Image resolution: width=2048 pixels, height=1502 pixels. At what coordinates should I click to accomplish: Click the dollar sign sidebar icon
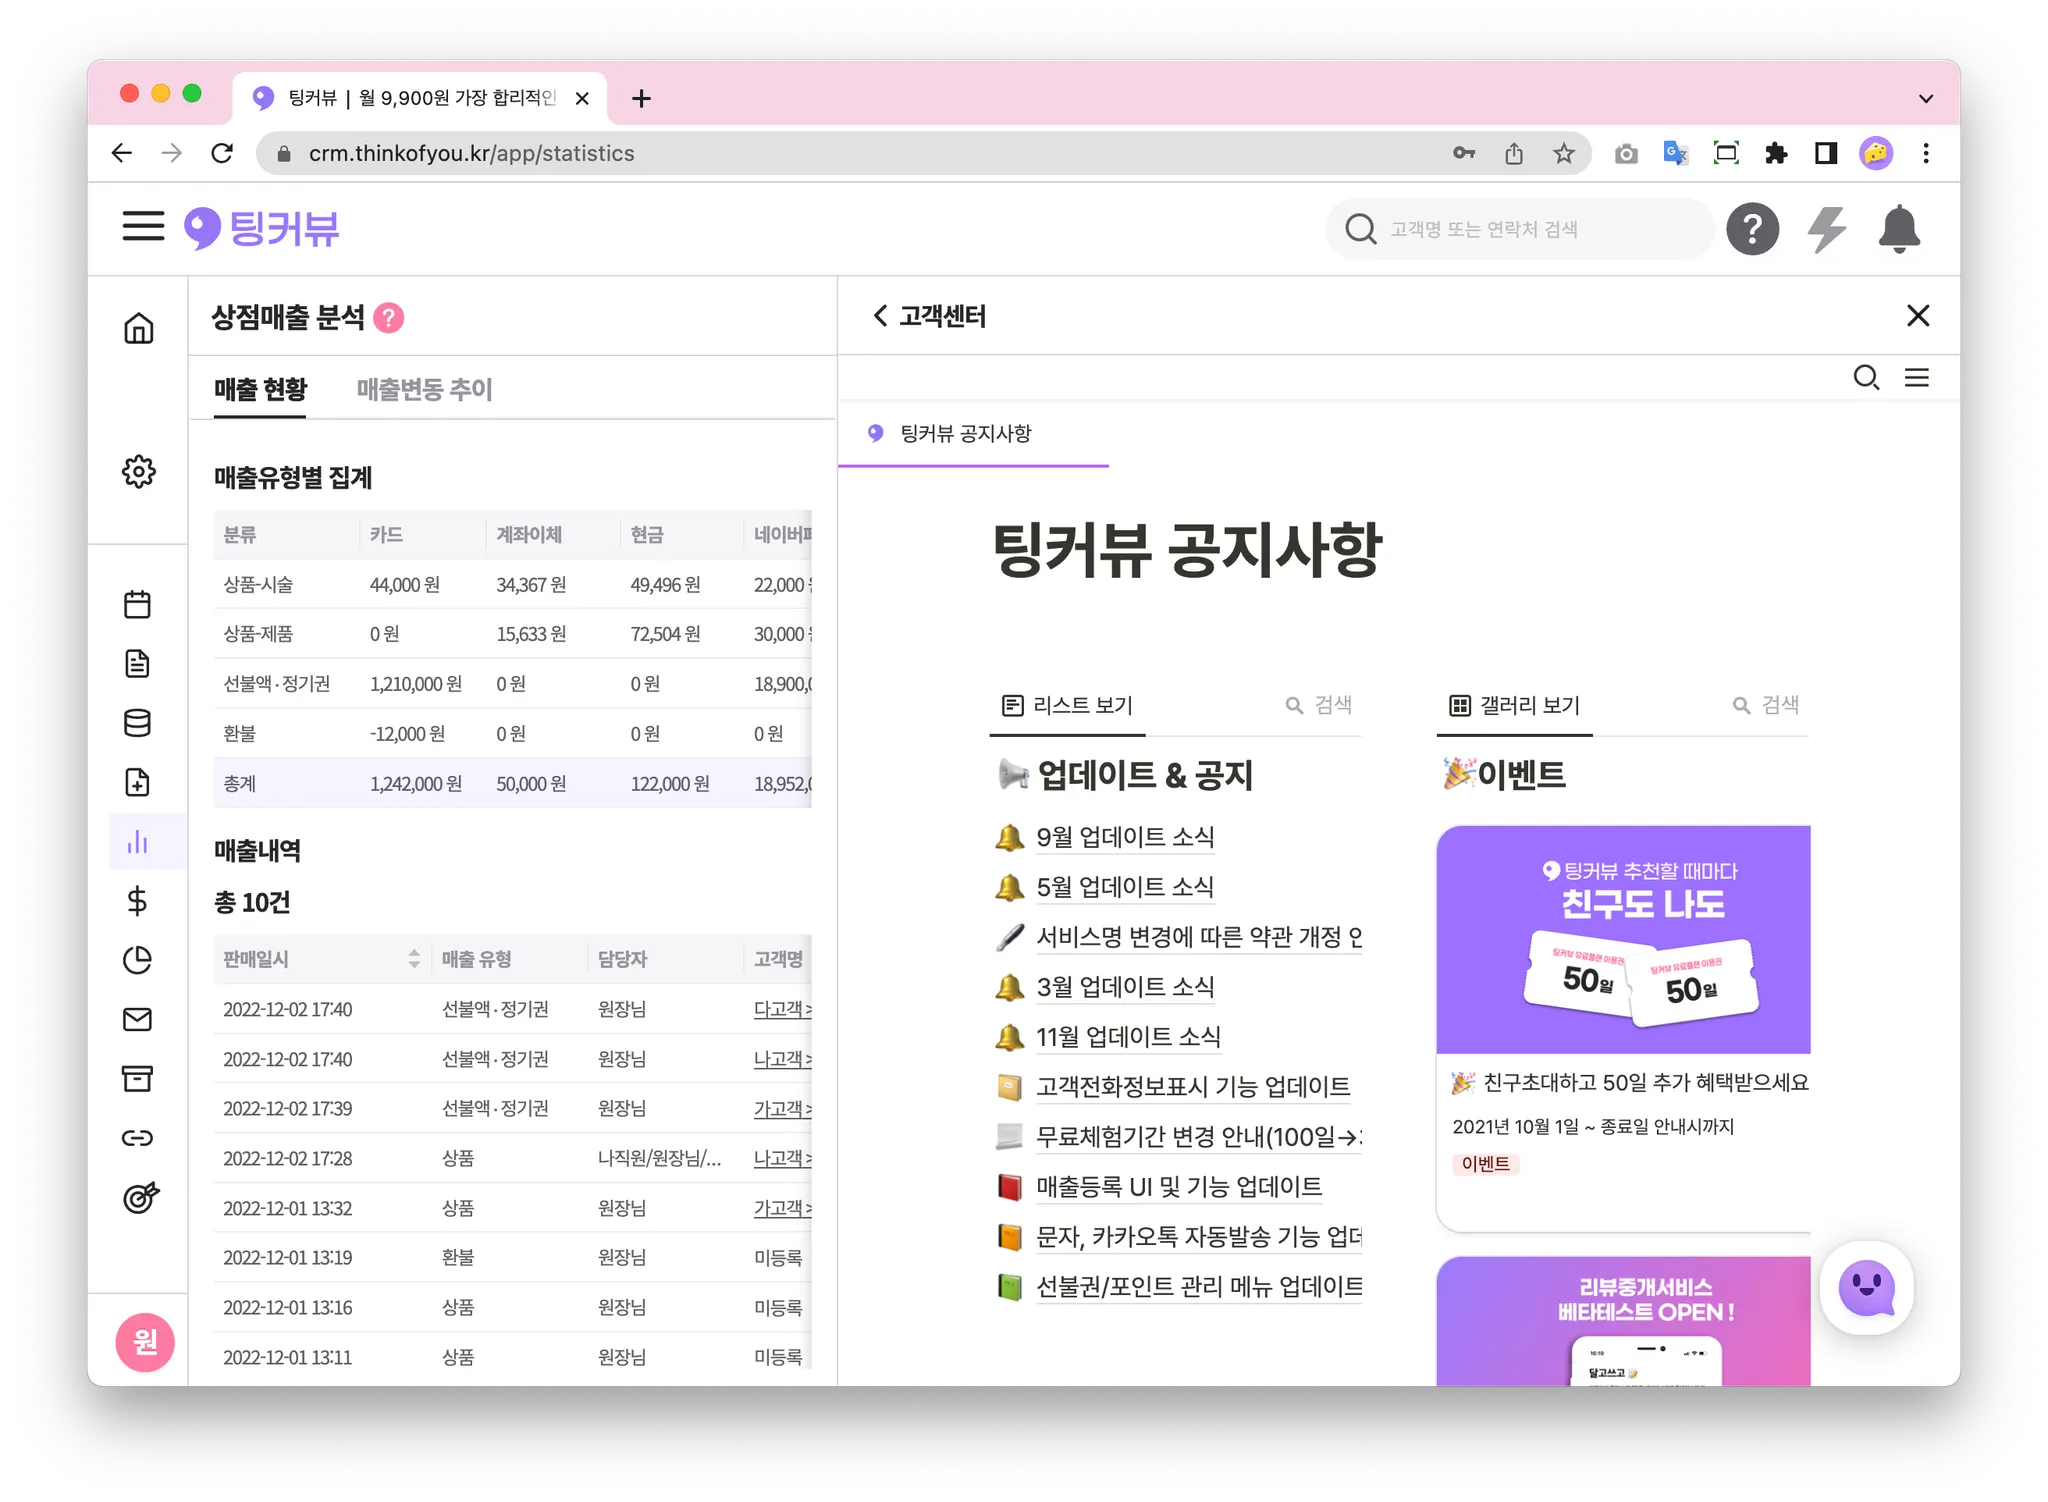(x=138, y=901)
